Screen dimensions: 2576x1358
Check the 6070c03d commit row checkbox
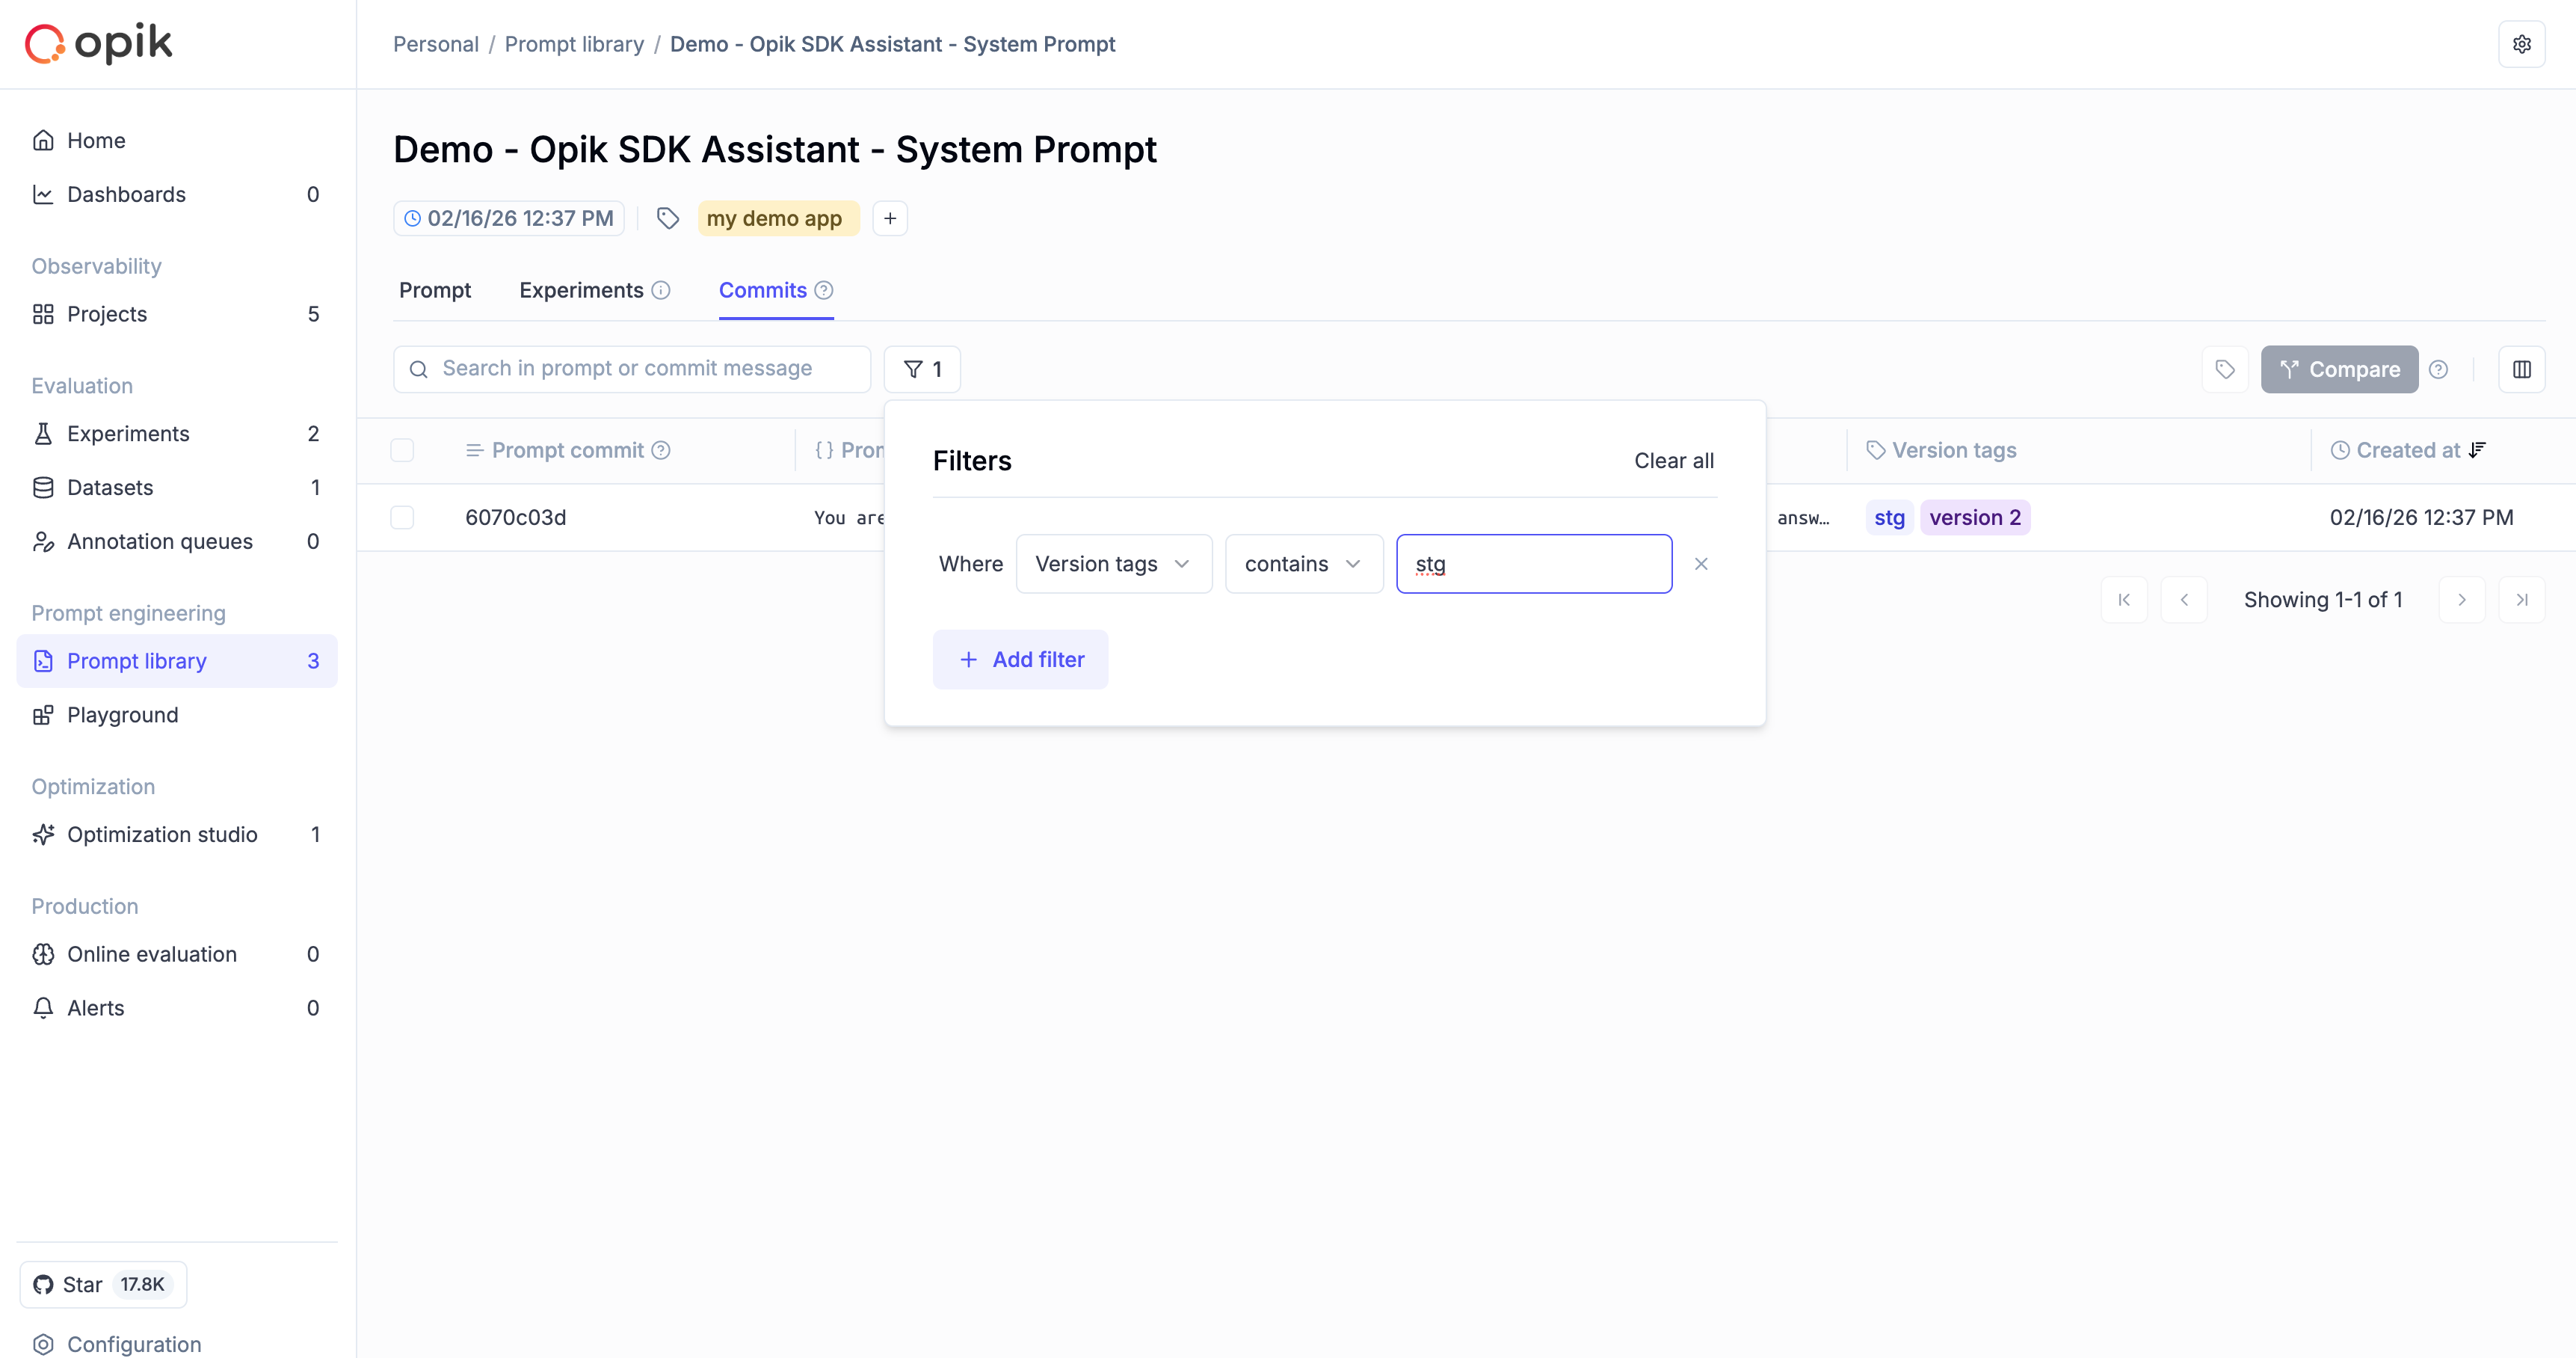[402, 517]
